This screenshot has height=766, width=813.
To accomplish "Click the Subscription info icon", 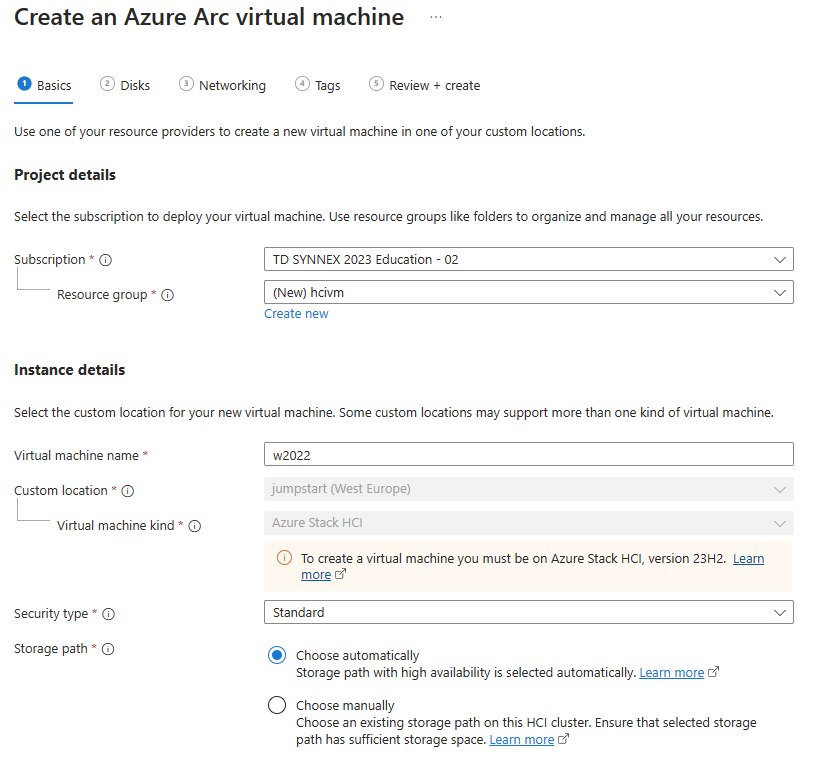I will (x=105, y=260).
